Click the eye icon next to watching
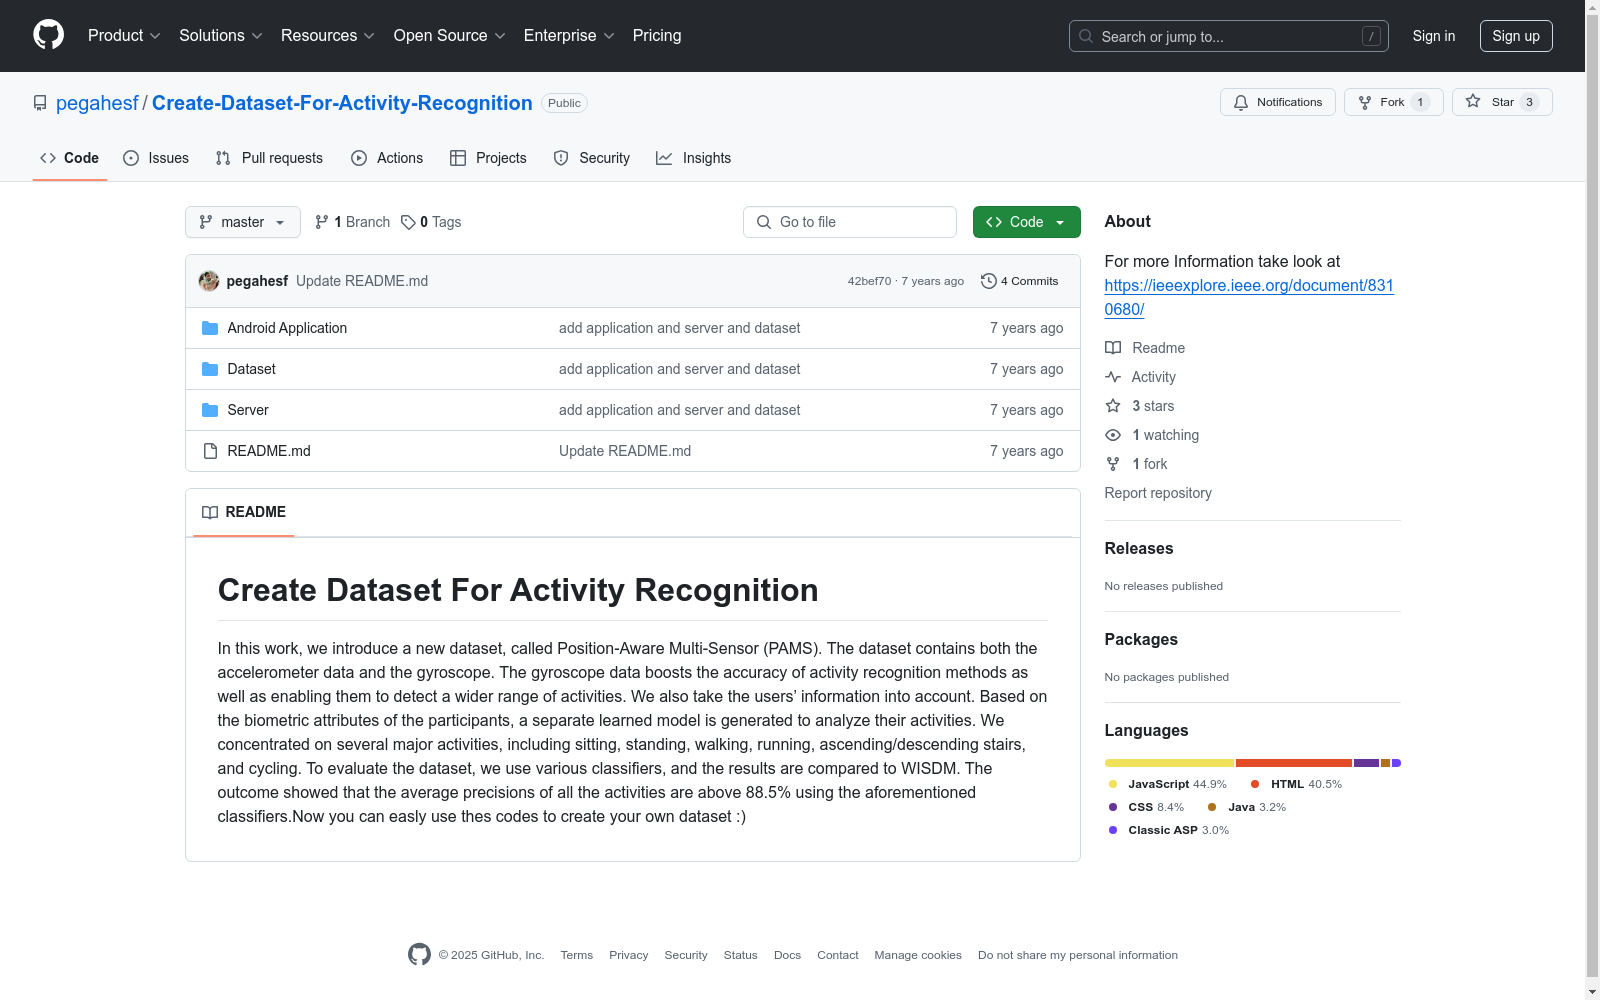This screenshot has width=1600, height=1000. point(1113,435)
